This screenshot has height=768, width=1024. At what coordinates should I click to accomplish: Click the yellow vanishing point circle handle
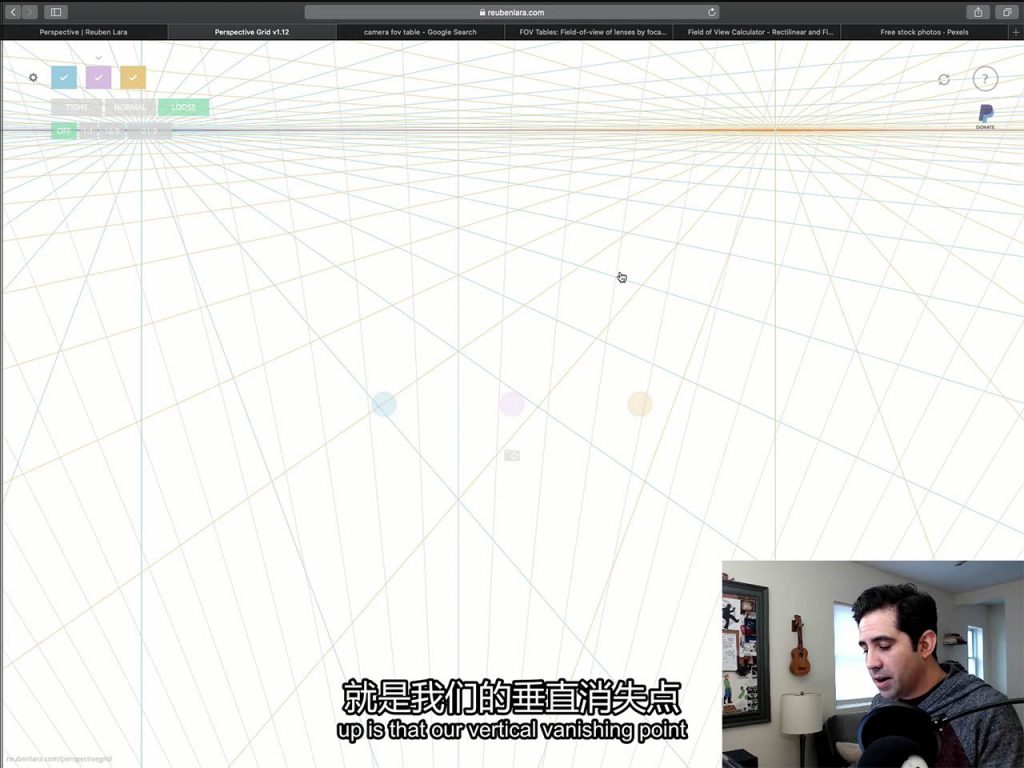pyautogui.click(x=640, y=404)
